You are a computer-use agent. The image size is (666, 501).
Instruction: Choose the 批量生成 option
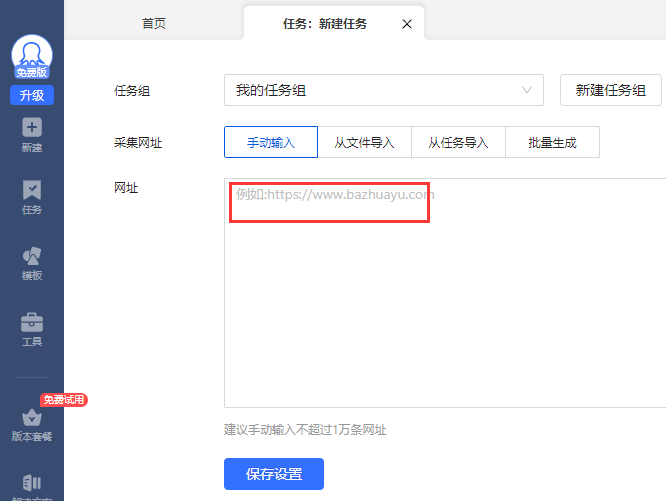552,143
